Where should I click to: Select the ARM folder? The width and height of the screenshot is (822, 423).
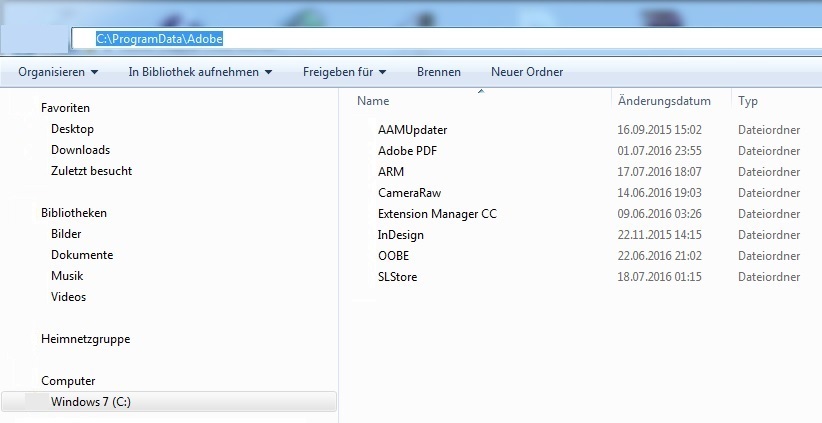click(391, 172)
